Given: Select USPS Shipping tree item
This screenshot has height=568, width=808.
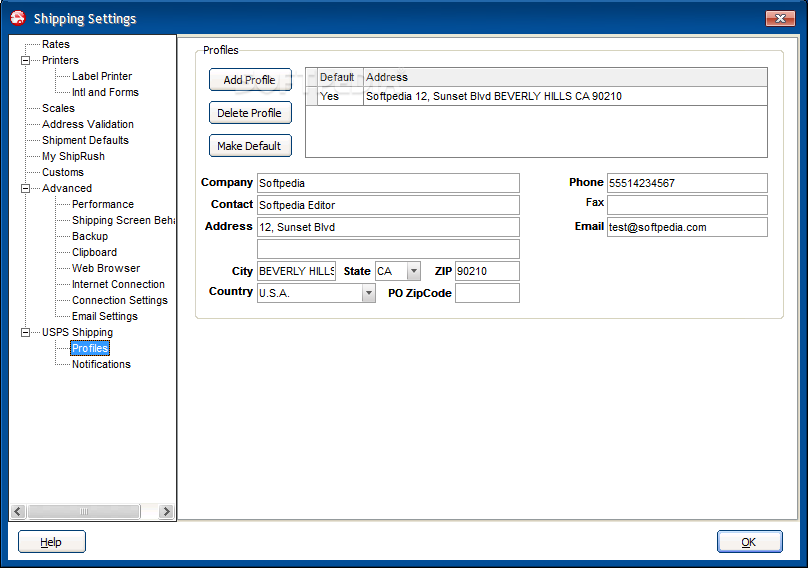Looking at the screenshot, I should click(x=77, y=332).
